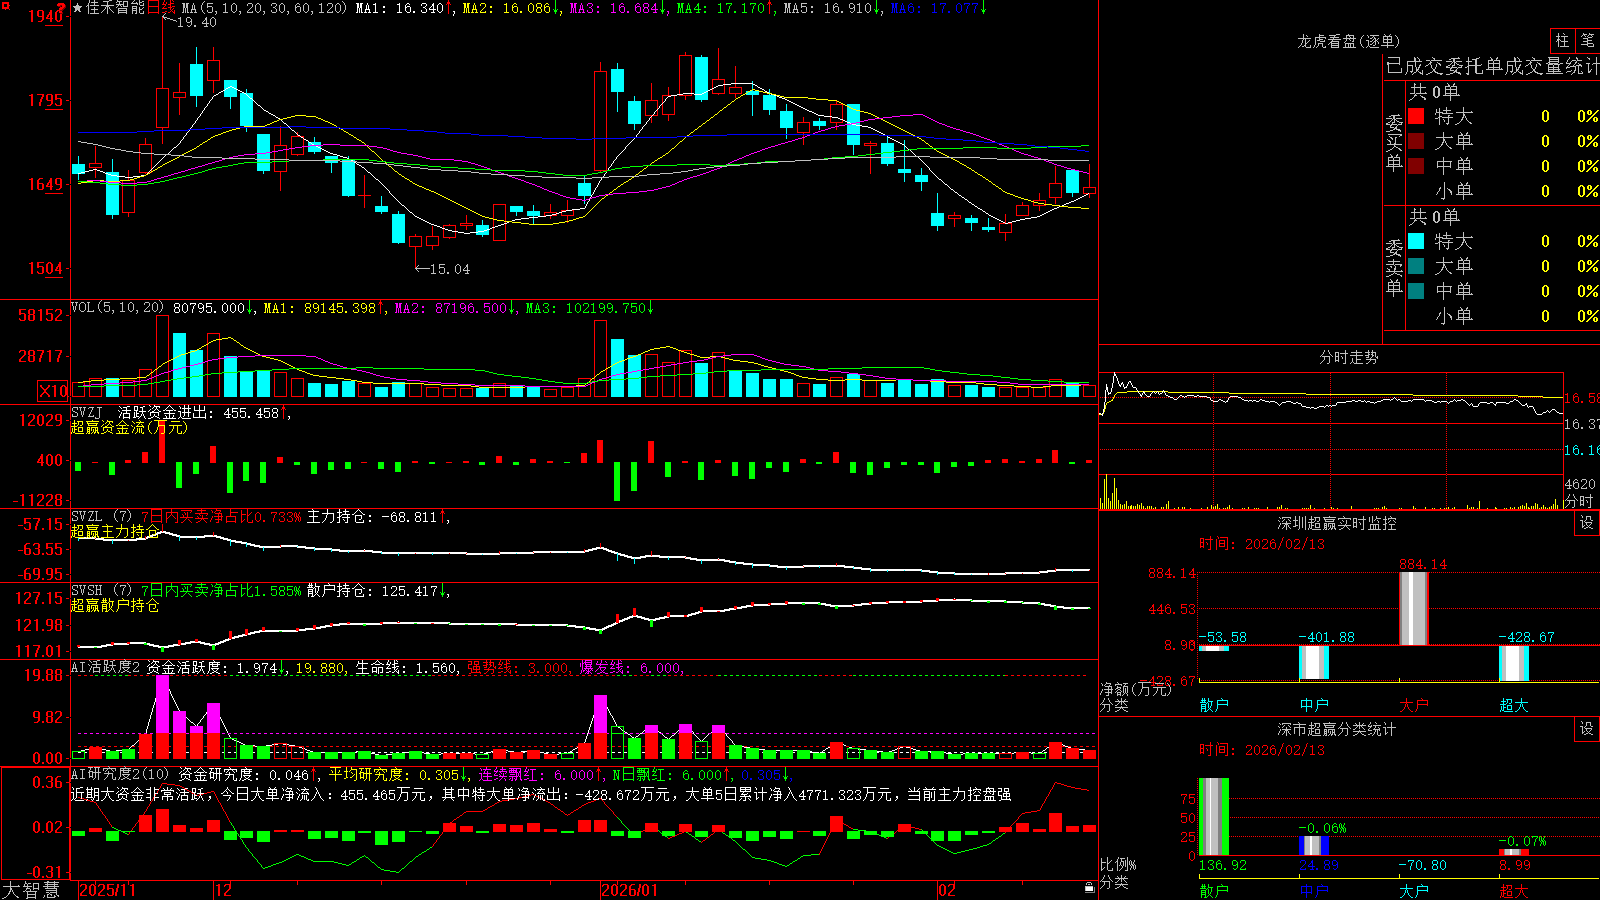Click the 已成交委托单成交量统计 header
Viewport: 1600px width, 900px height.
[x=1492, y=66]
